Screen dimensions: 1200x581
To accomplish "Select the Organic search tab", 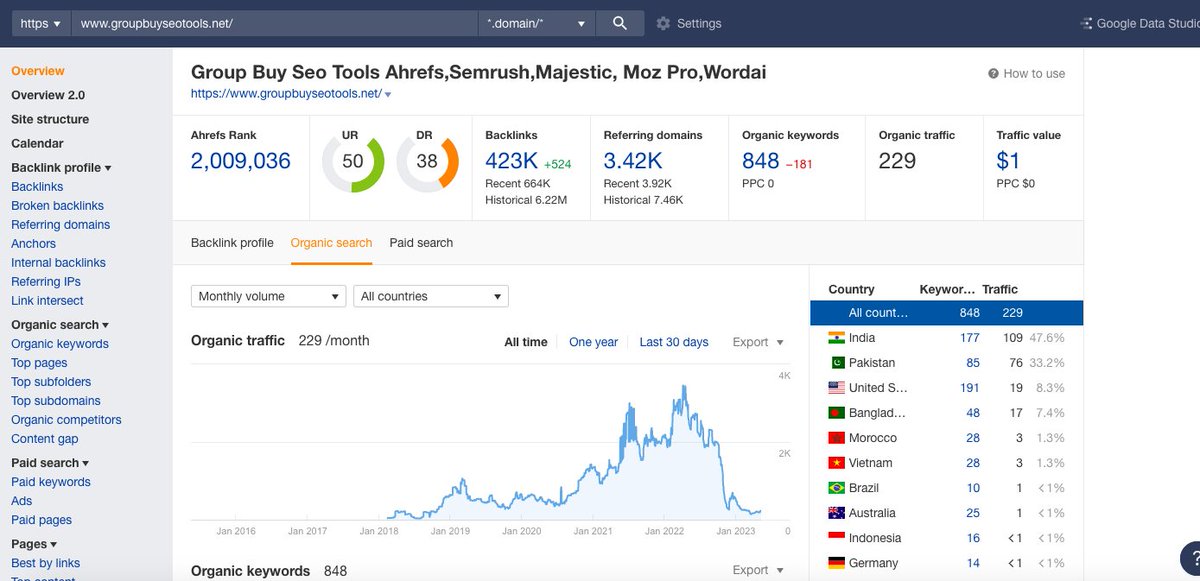I will [331, 243].
